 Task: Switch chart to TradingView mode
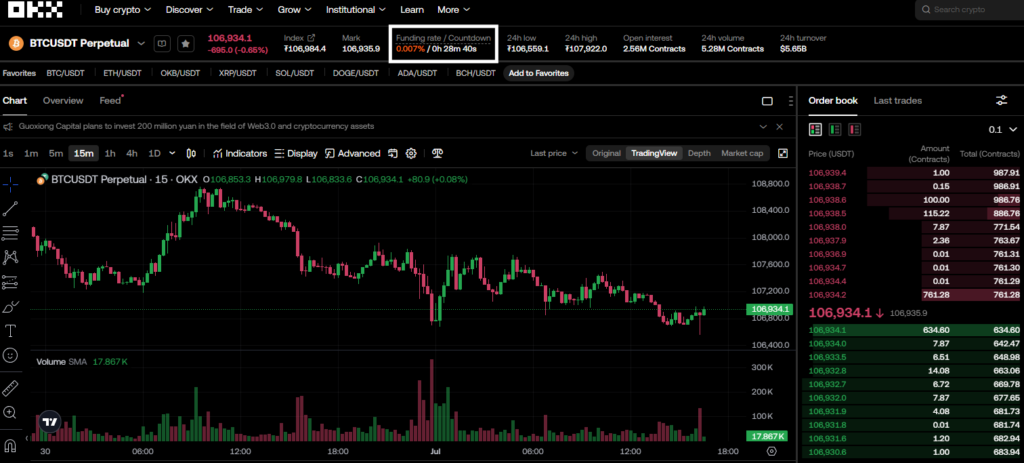point(656,153)
